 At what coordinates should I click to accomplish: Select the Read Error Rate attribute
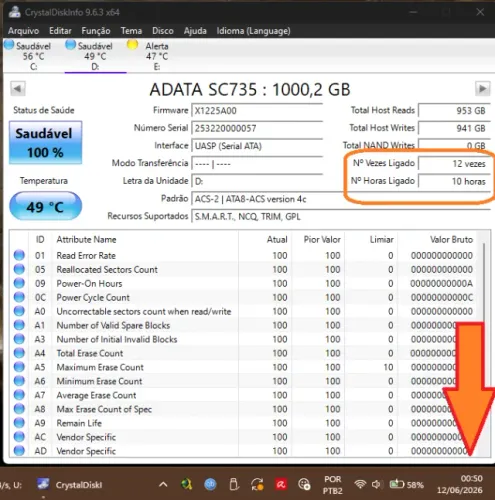click(x=86, y=255)
